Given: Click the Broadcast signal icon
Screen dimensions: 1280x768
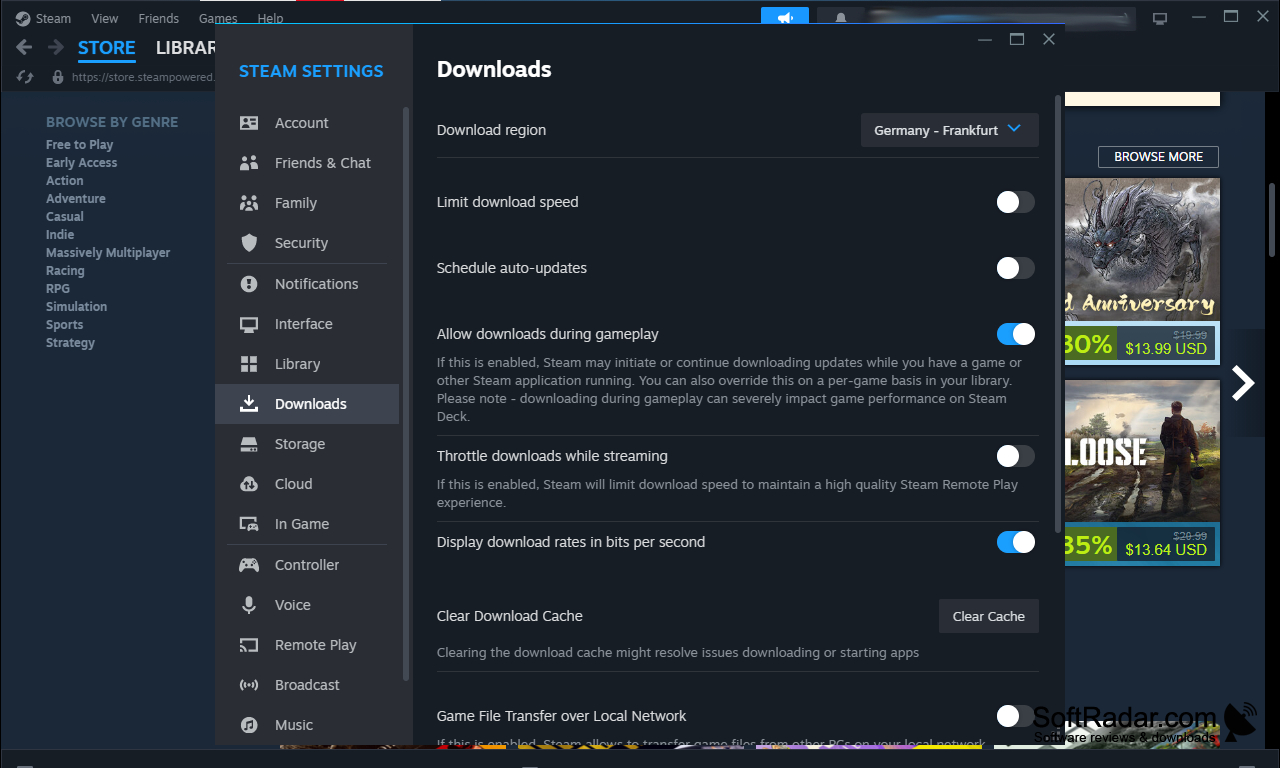Looking at the screenshot, I should click(x=249, y=685).
